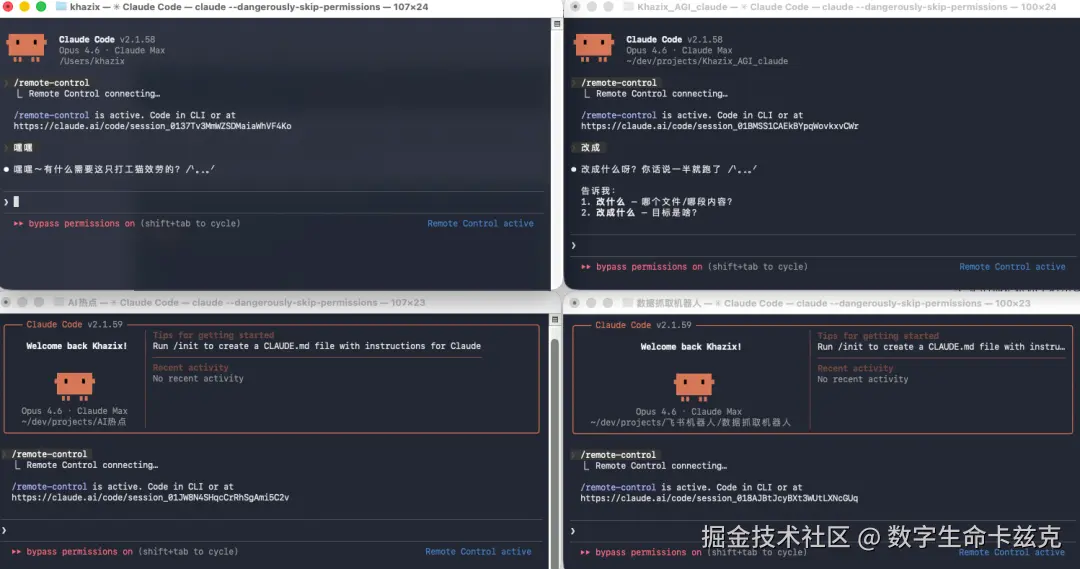Click bypass permissions on in 数据抓取机器人 window

click(x=648, y=552)
